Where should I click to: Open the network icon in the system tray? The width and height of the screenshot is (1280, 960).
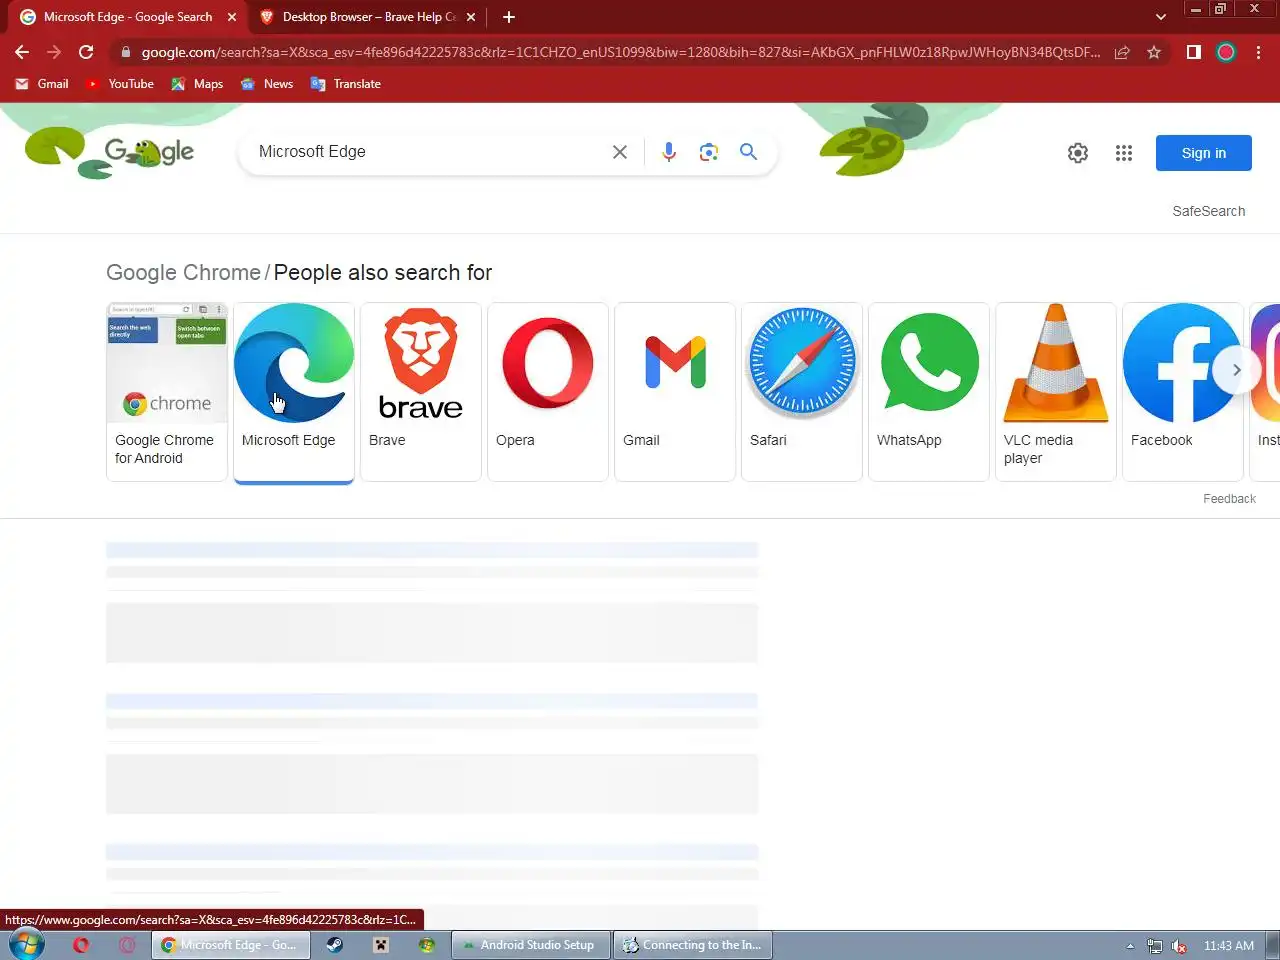(x=1155, y=945)
